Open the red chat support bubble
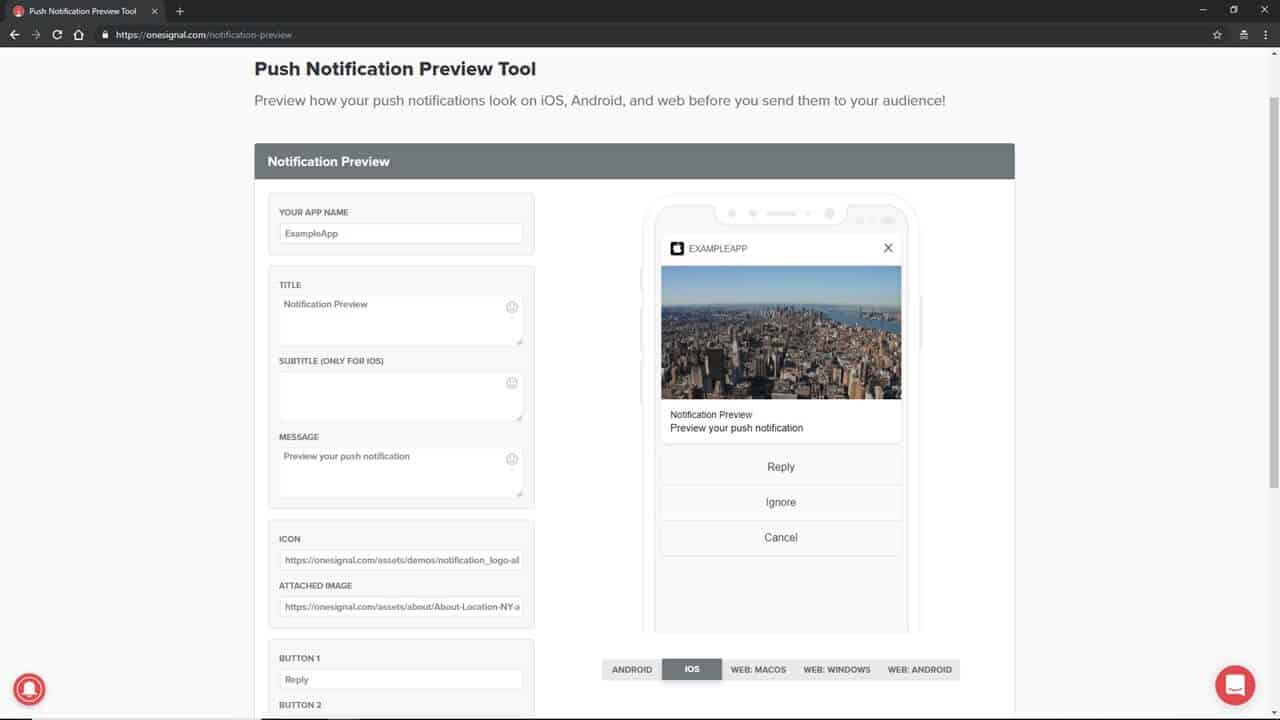 point(1235,685)
